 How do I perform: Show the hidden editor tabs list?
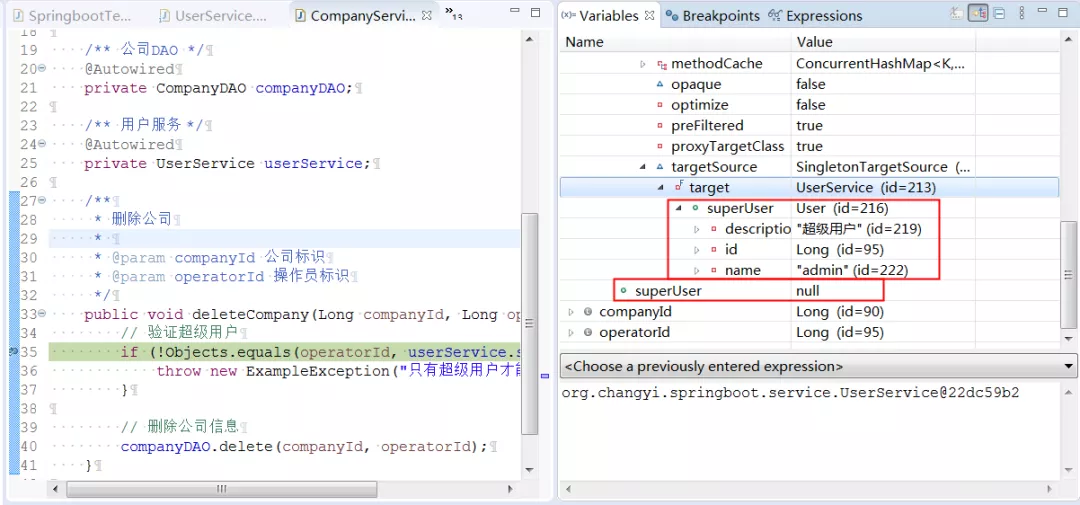453,12
